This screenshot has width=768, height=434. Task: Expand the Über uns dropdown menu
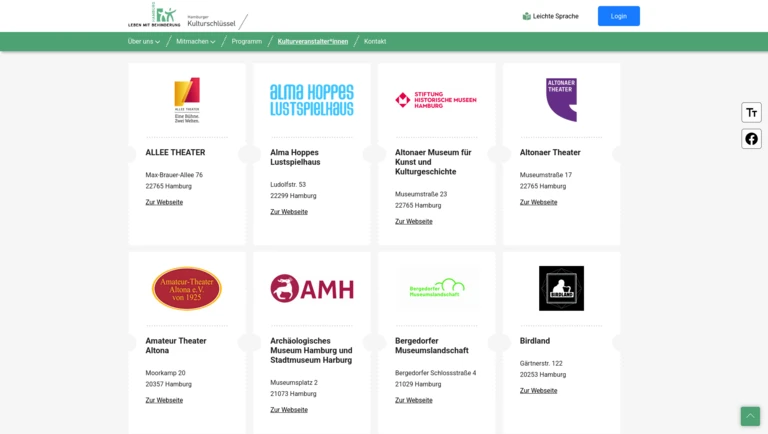[144, 42]
